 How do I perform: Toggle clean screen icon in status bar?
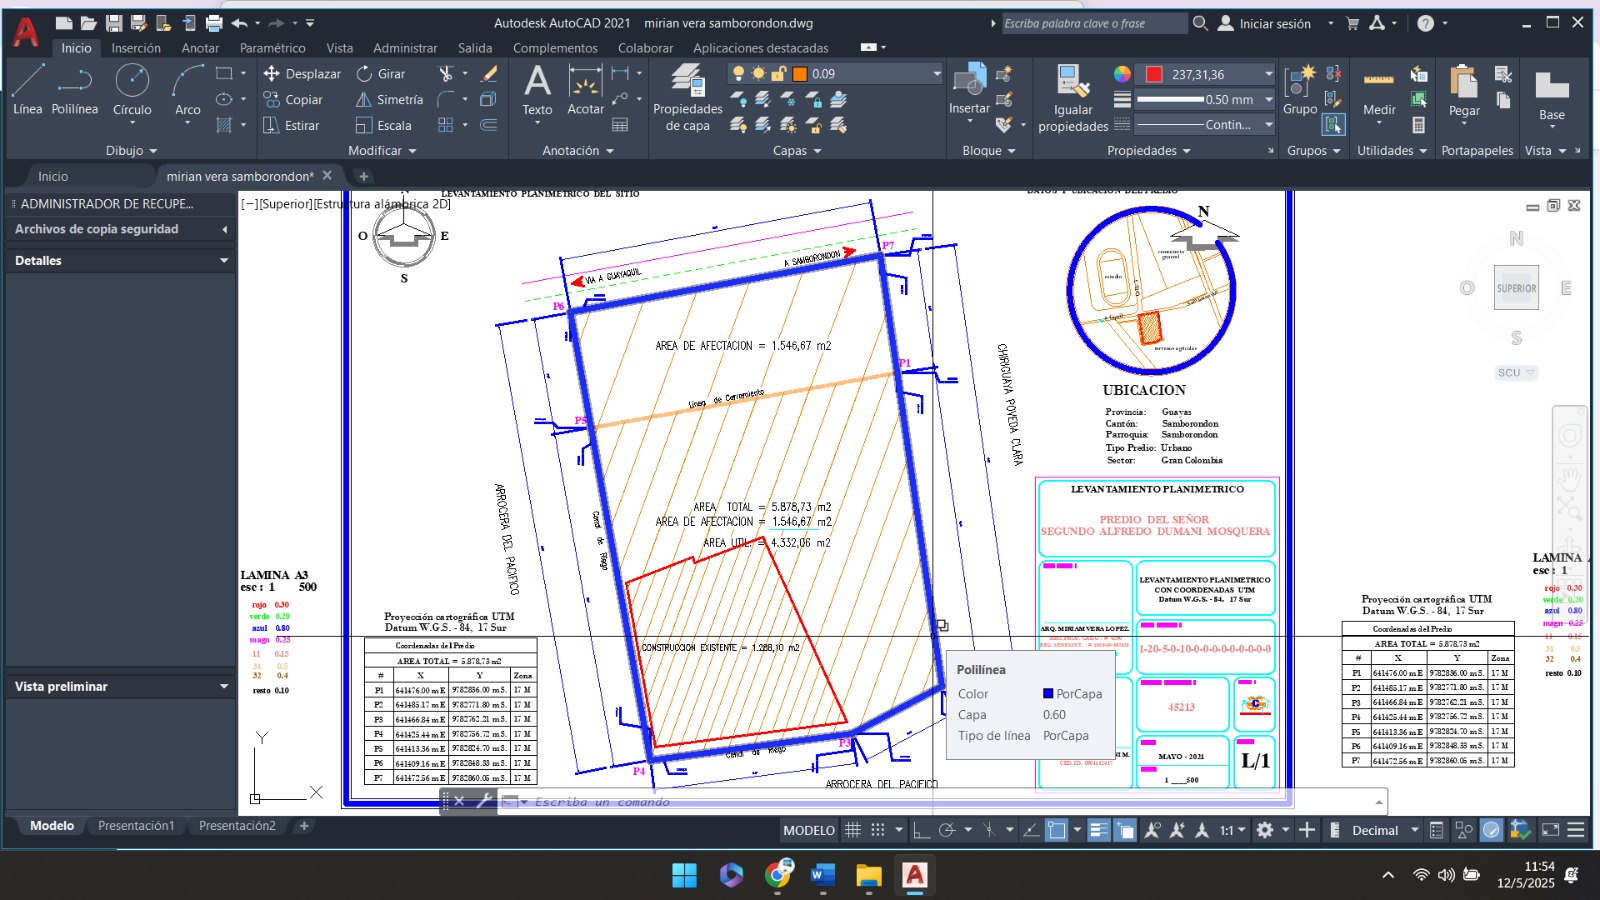coord(1550,830)
